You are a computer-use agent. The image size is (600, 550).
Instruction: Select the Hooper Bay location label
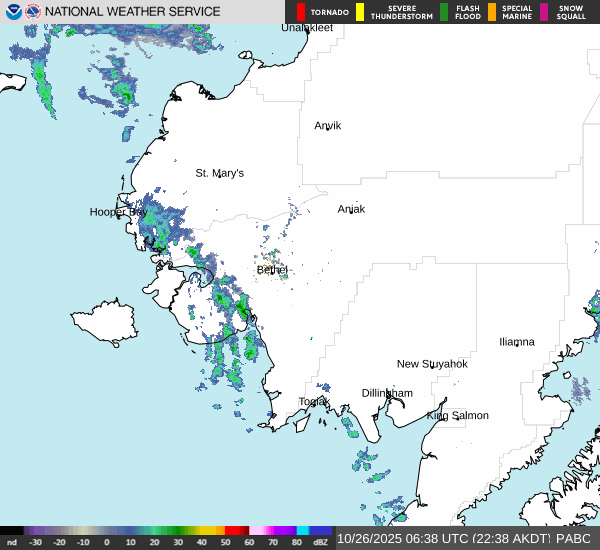click(x=117, y=212)
